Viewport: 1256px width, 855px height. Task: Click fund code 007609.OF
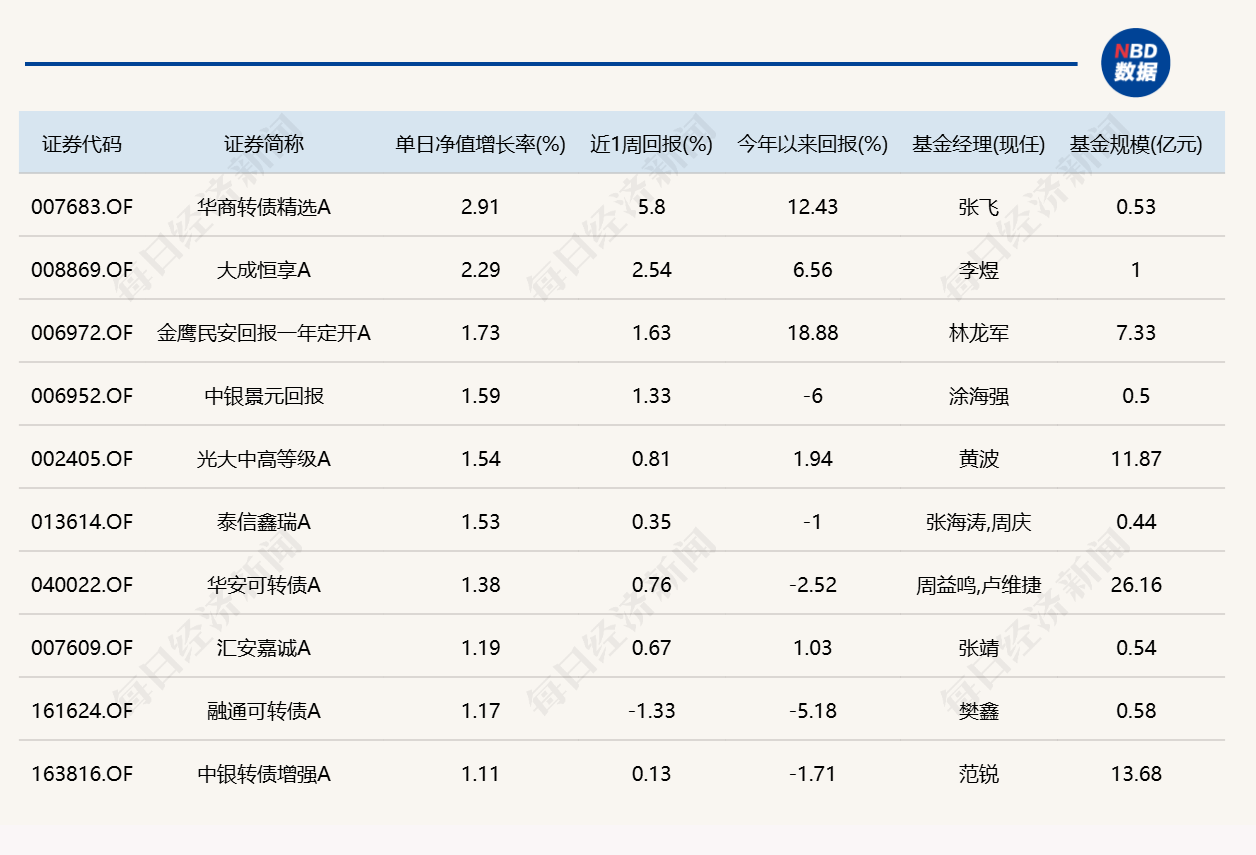coord(82,648)
